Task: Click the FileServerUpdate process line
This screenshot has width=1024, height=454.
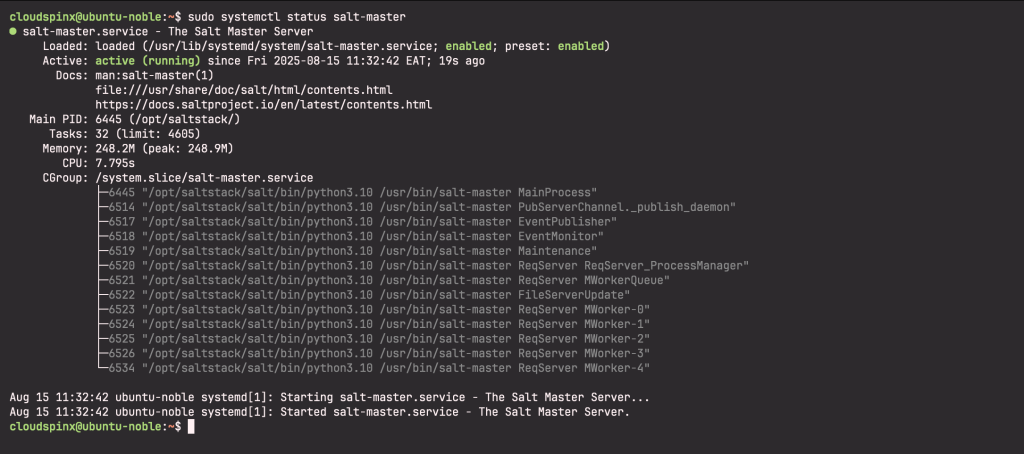Action: tap(363, 295)
